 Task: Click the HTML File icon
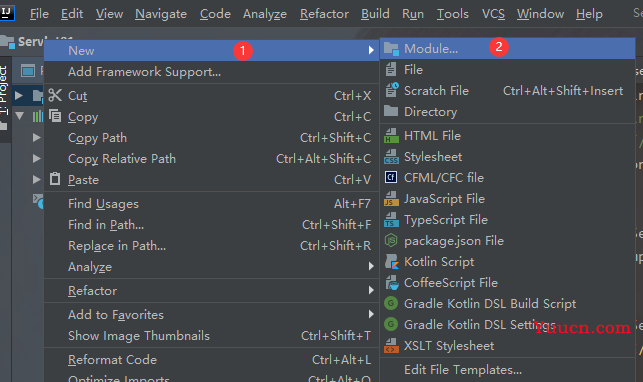pyautogui.click(x=391, y=136)
